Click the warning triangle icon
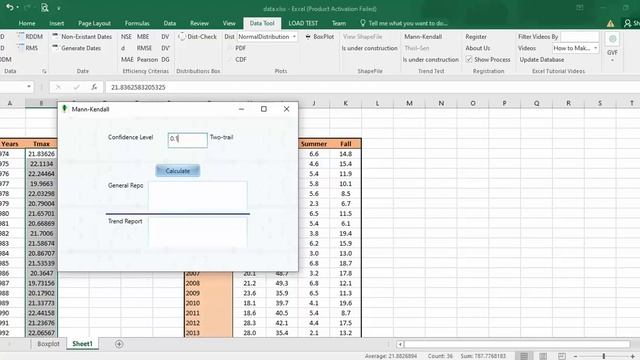Image resolution: width=640 pixels, height=360 pixels. [610, 24]
